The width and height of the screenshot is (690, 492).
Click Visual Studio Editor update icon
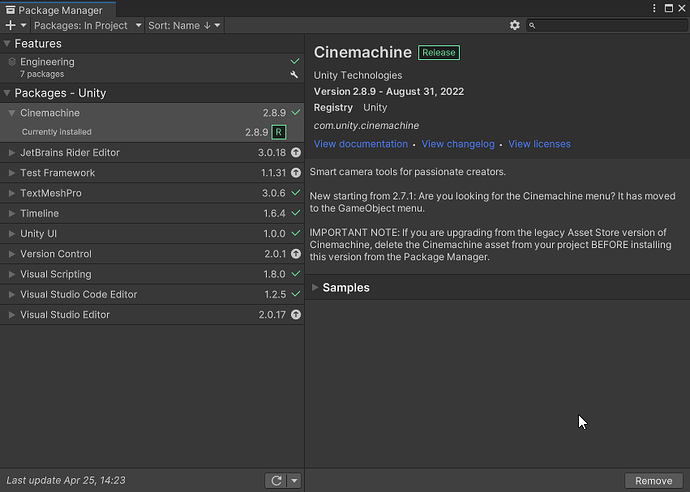(x=296, y=315)
